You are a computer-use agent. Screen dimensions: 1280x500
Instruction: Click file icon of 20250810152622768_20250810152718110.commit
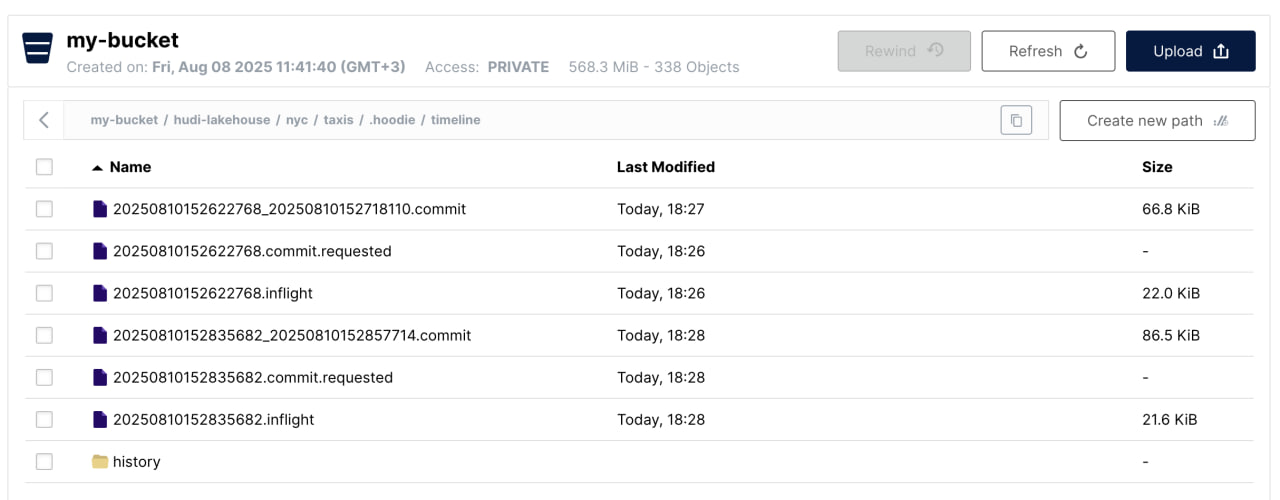[x=99, y=209]
